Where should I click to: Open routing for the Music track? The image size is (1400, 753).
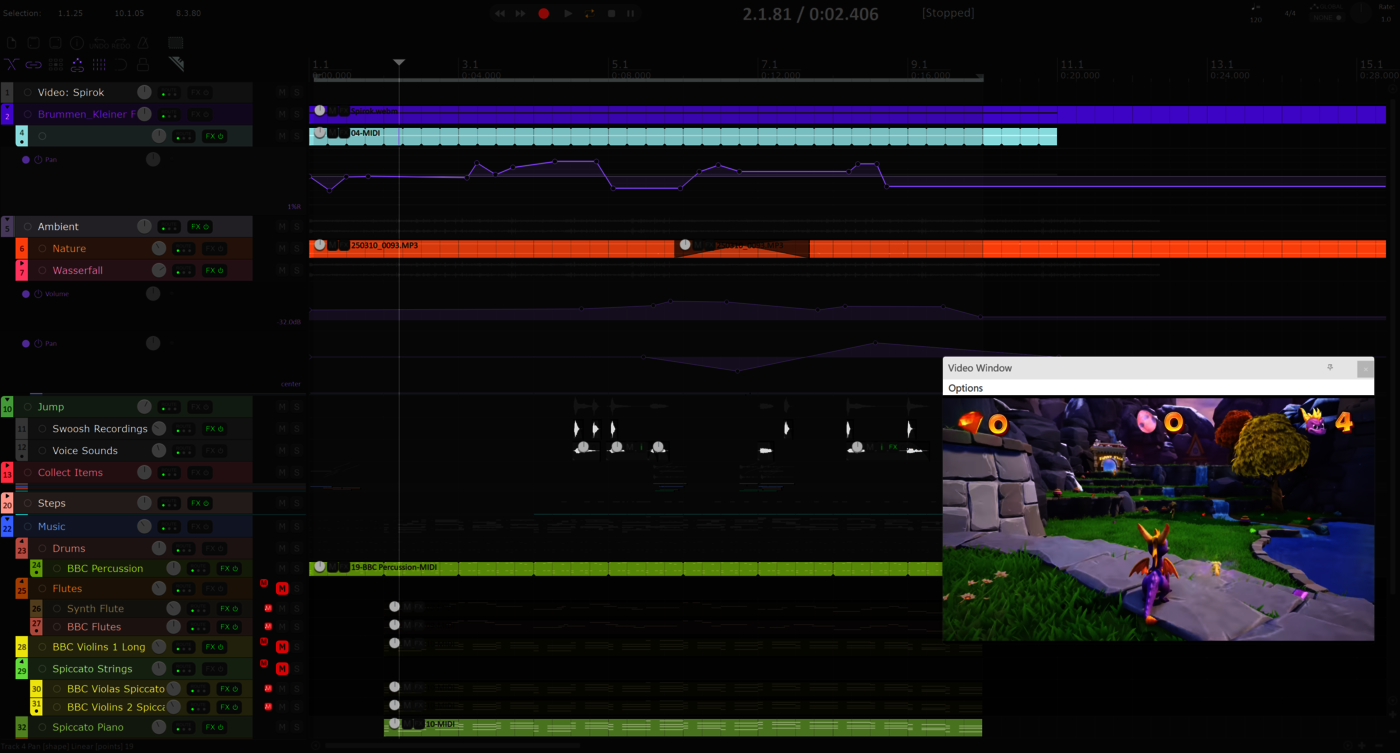point(169,527)
